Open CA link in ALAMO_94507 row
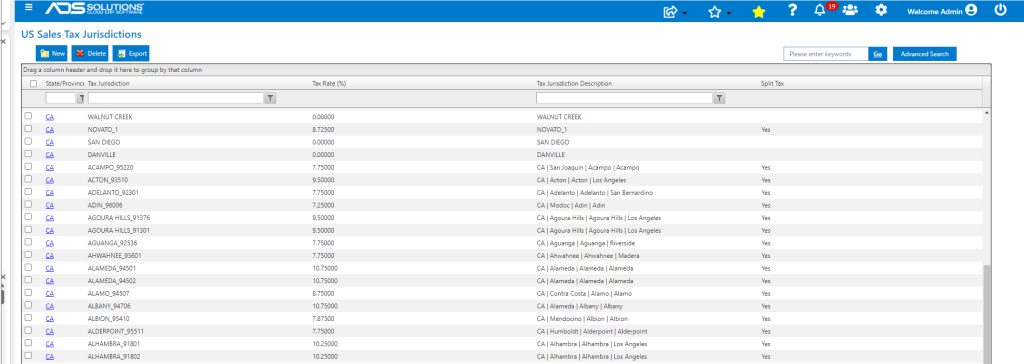This screenshot has width=1024, height=364. [x=50, y=293]
